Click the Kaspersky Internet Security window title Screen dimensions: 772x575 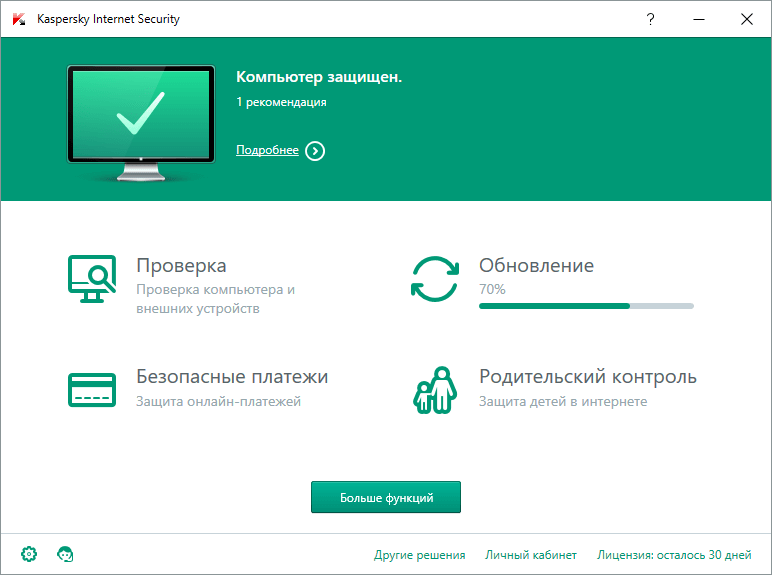[108, 19]
